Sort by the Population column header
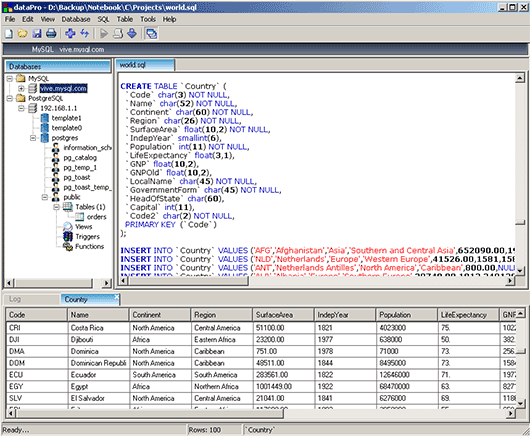The height and width of the screenshot is (436, 530). click(407, 315)
